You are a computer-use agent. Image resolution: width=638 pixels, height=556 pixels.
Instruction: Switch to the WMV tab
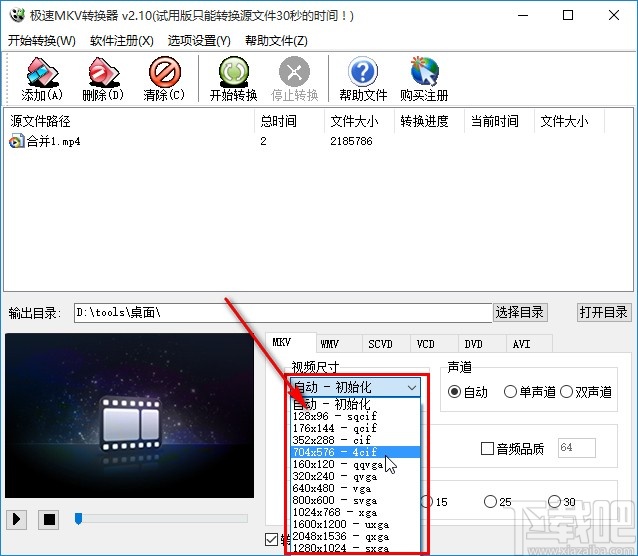(x=339, y=344)
